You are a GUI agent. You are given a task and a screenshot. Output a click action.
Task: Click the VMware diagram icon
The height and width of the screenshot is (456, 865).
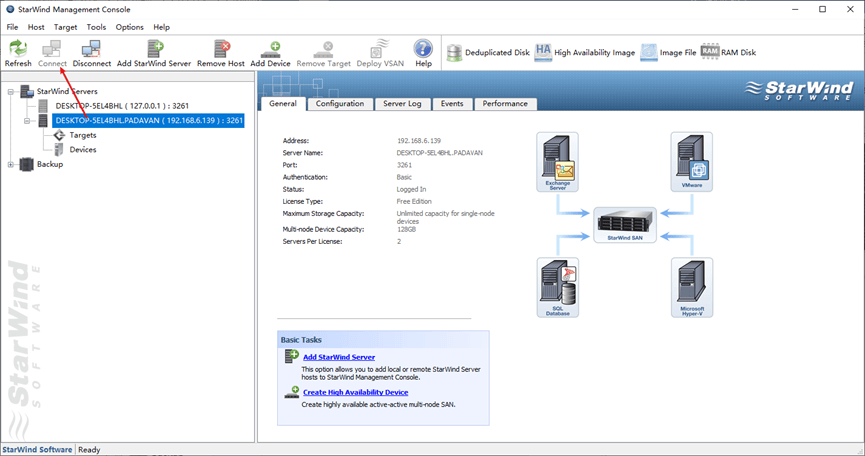(x=691, y=162)
